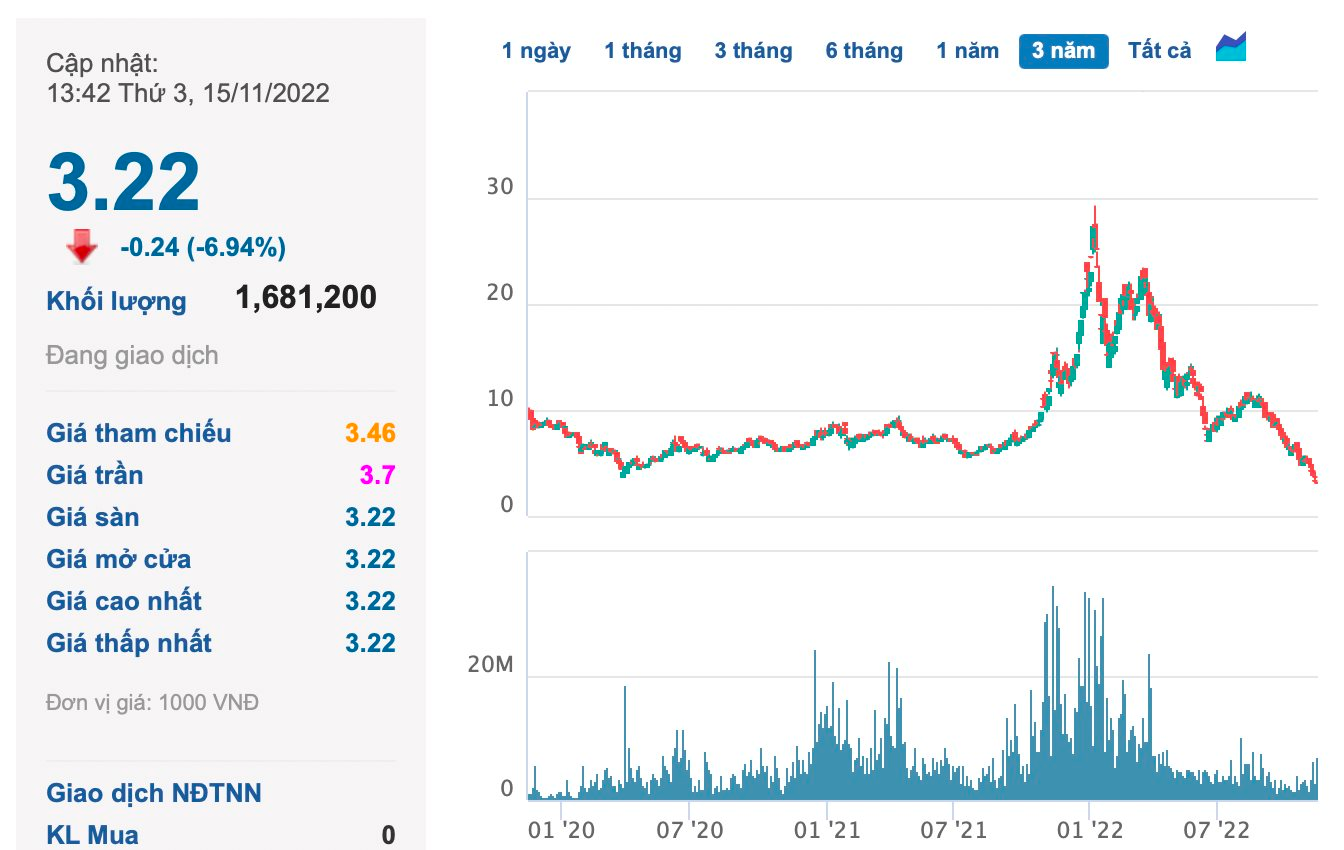Click the Giá sàn label
The image size is (1344, 850).
92,517
